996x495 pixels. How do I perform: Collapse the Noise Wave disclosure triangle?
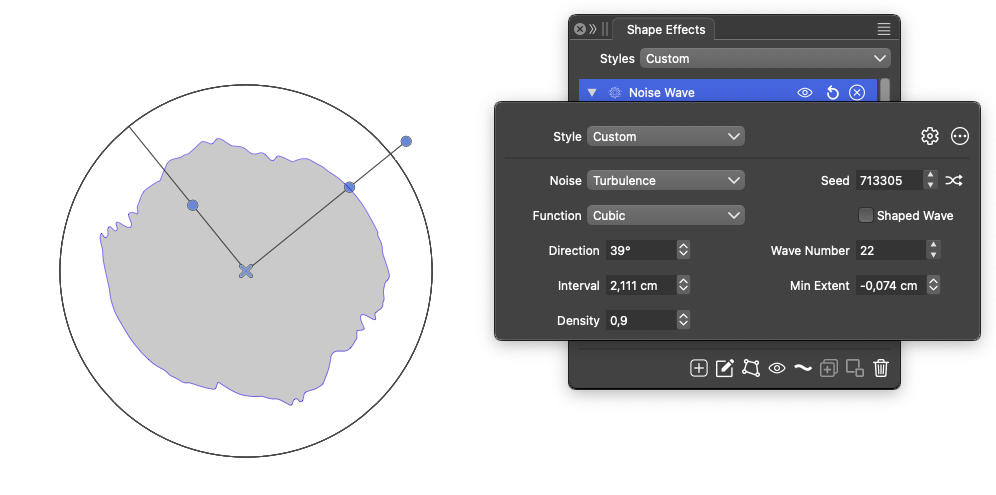pos(592,93)
